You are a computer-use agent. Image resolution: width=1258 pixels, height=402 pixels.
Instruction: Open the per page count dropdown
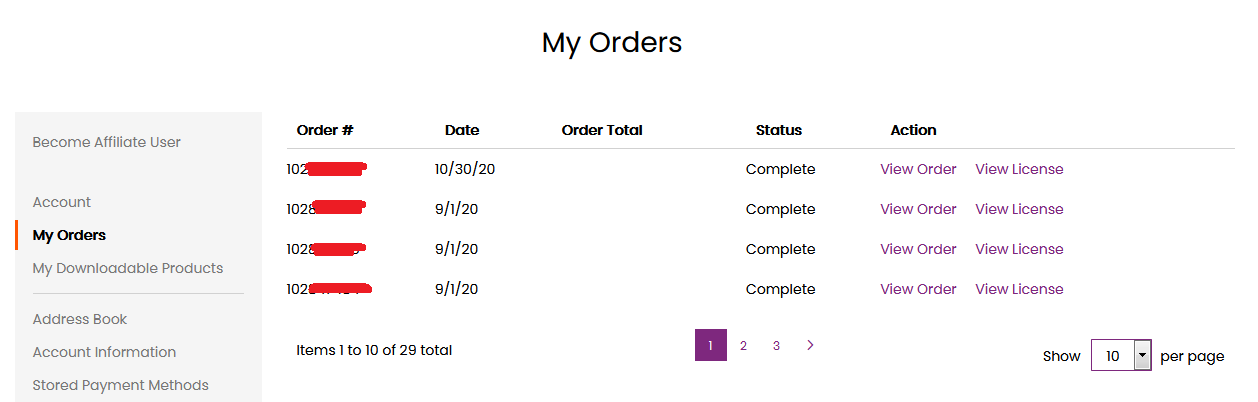1121,355
